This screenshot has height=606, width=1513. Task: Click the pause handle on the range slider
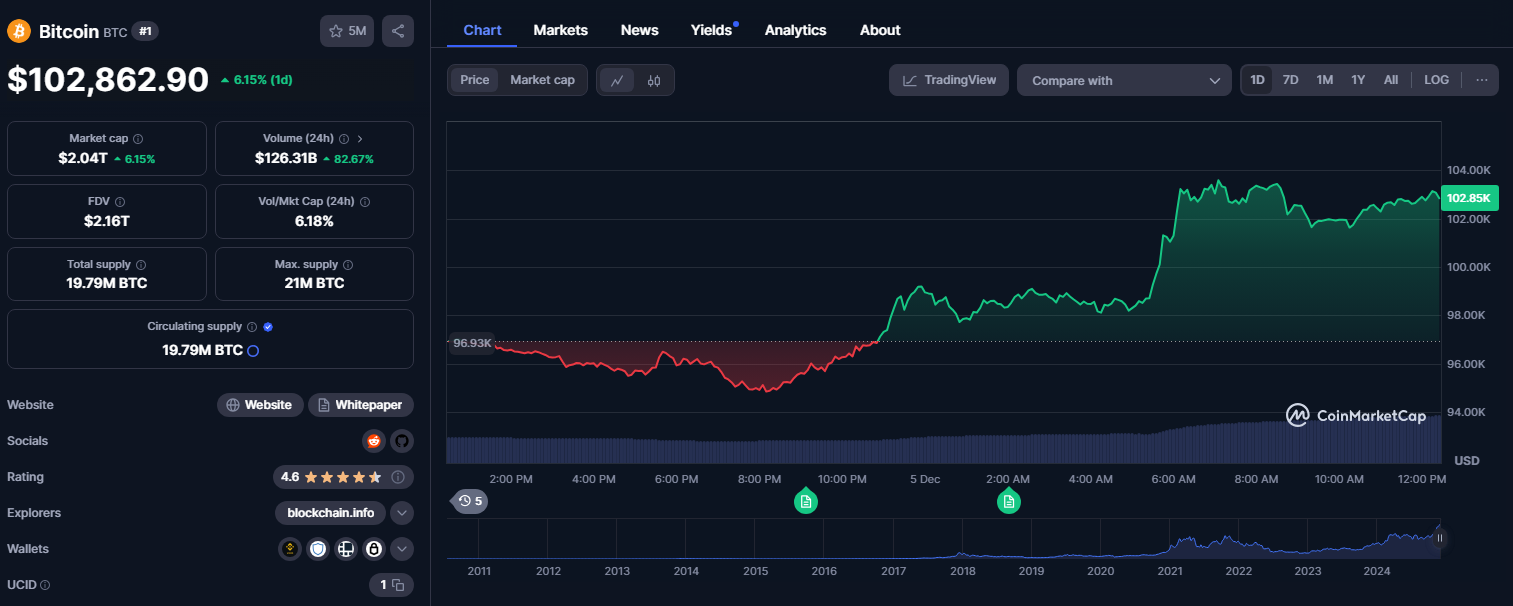(1440, 538)
